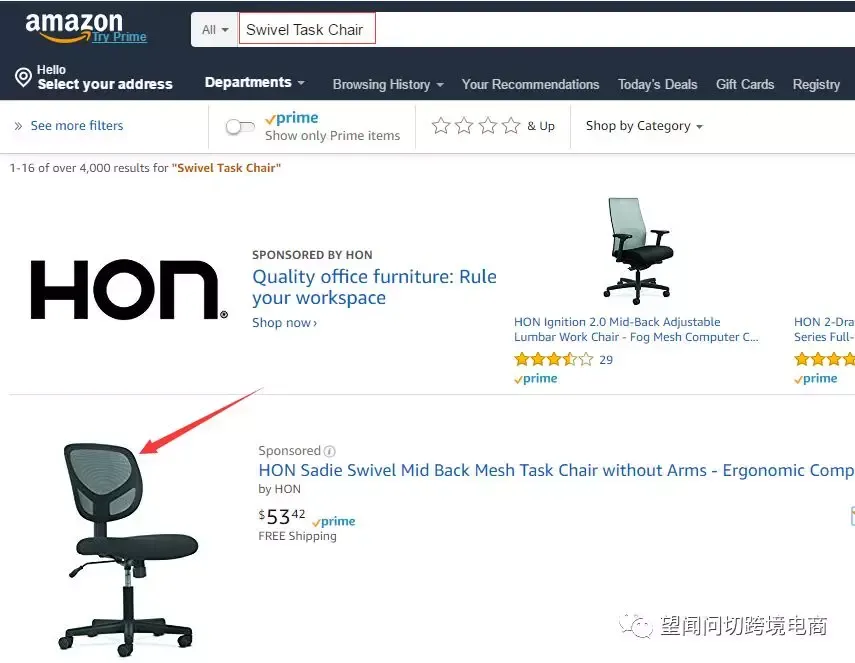Expand the Departments menu

pos(254,82)
